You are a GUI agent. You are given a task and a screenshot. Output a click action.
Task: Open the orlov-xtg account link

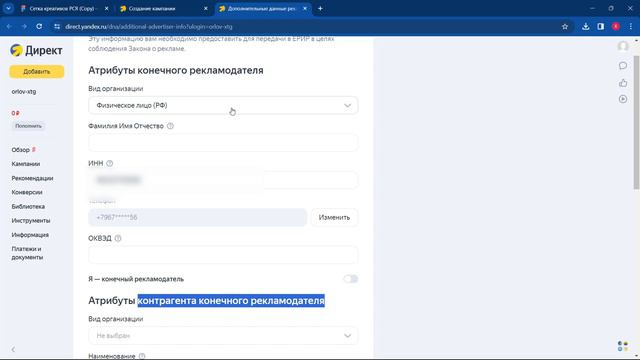coord(24,91)
